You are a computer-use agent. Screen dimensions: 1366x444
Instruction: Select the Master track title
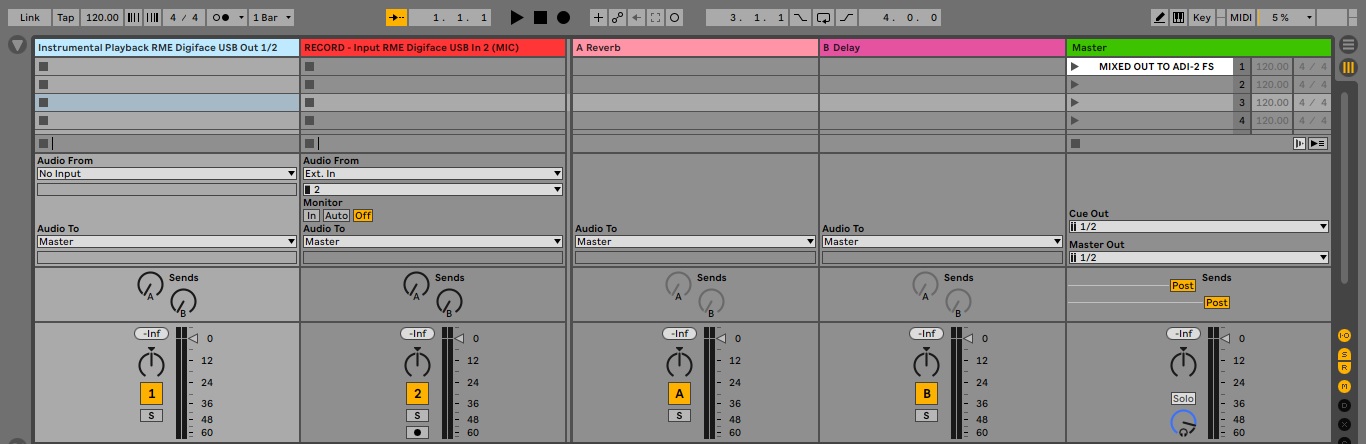tap(1199, 48)
